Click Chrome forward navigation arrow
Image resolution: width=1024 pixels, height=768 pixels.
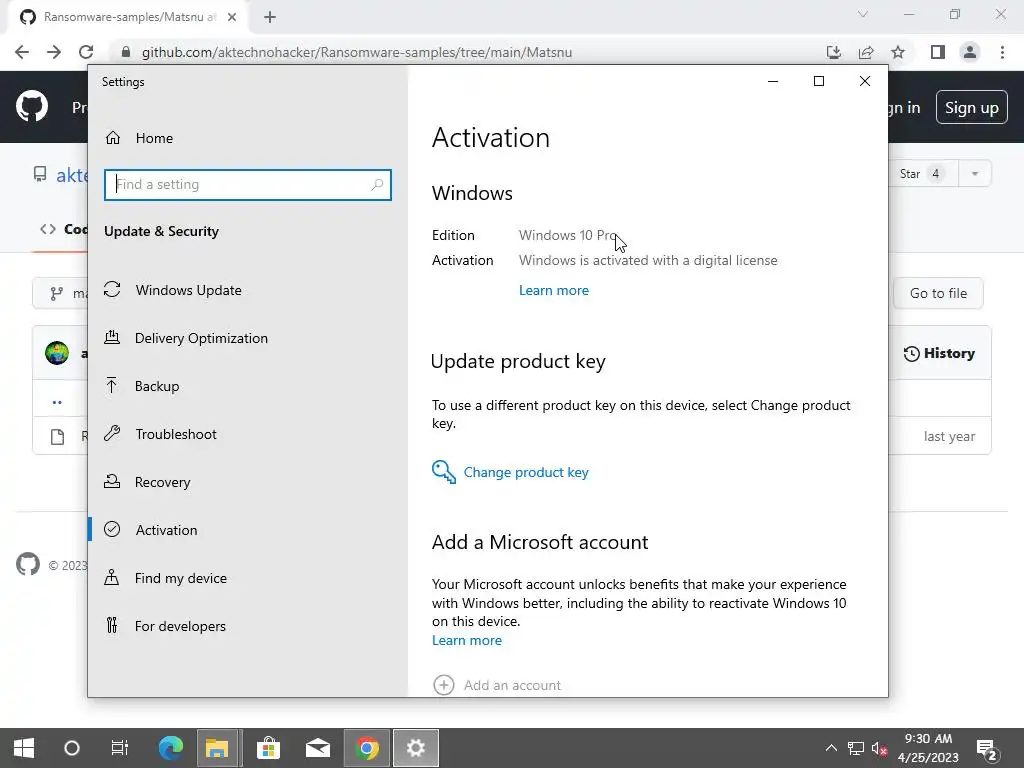pyautogui.click(x=54, y=52)
